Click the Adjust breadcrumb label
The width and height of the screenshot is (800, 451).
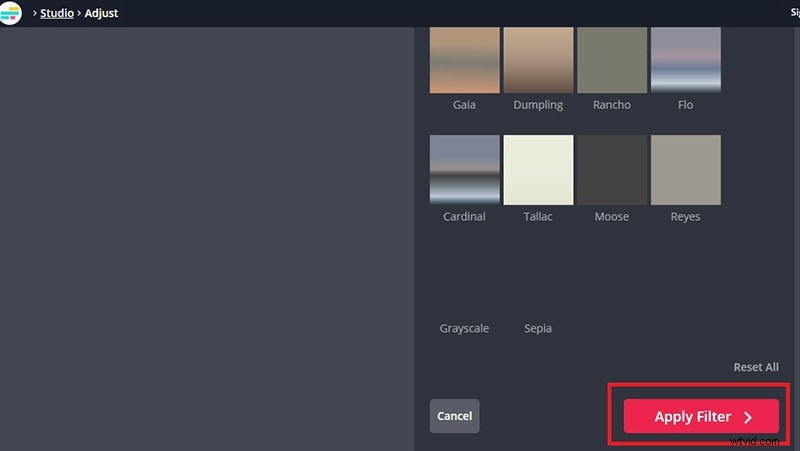(101, 13)
